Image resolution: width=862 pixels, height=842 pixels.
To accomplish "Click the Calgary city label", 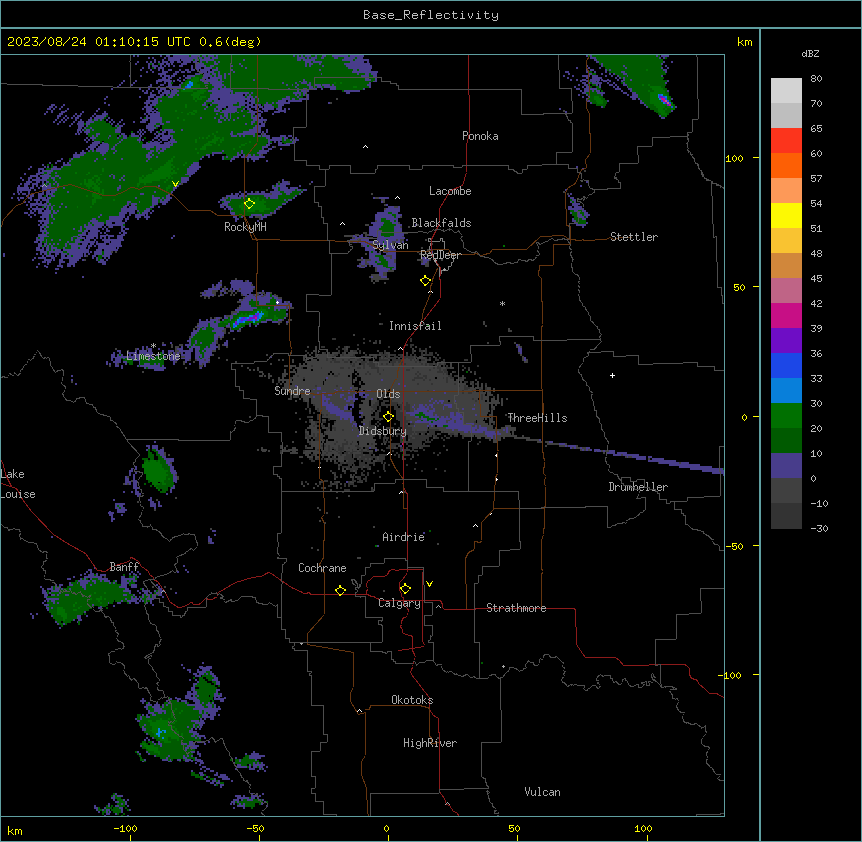I will pyautogui.click(x=399, y=603).
